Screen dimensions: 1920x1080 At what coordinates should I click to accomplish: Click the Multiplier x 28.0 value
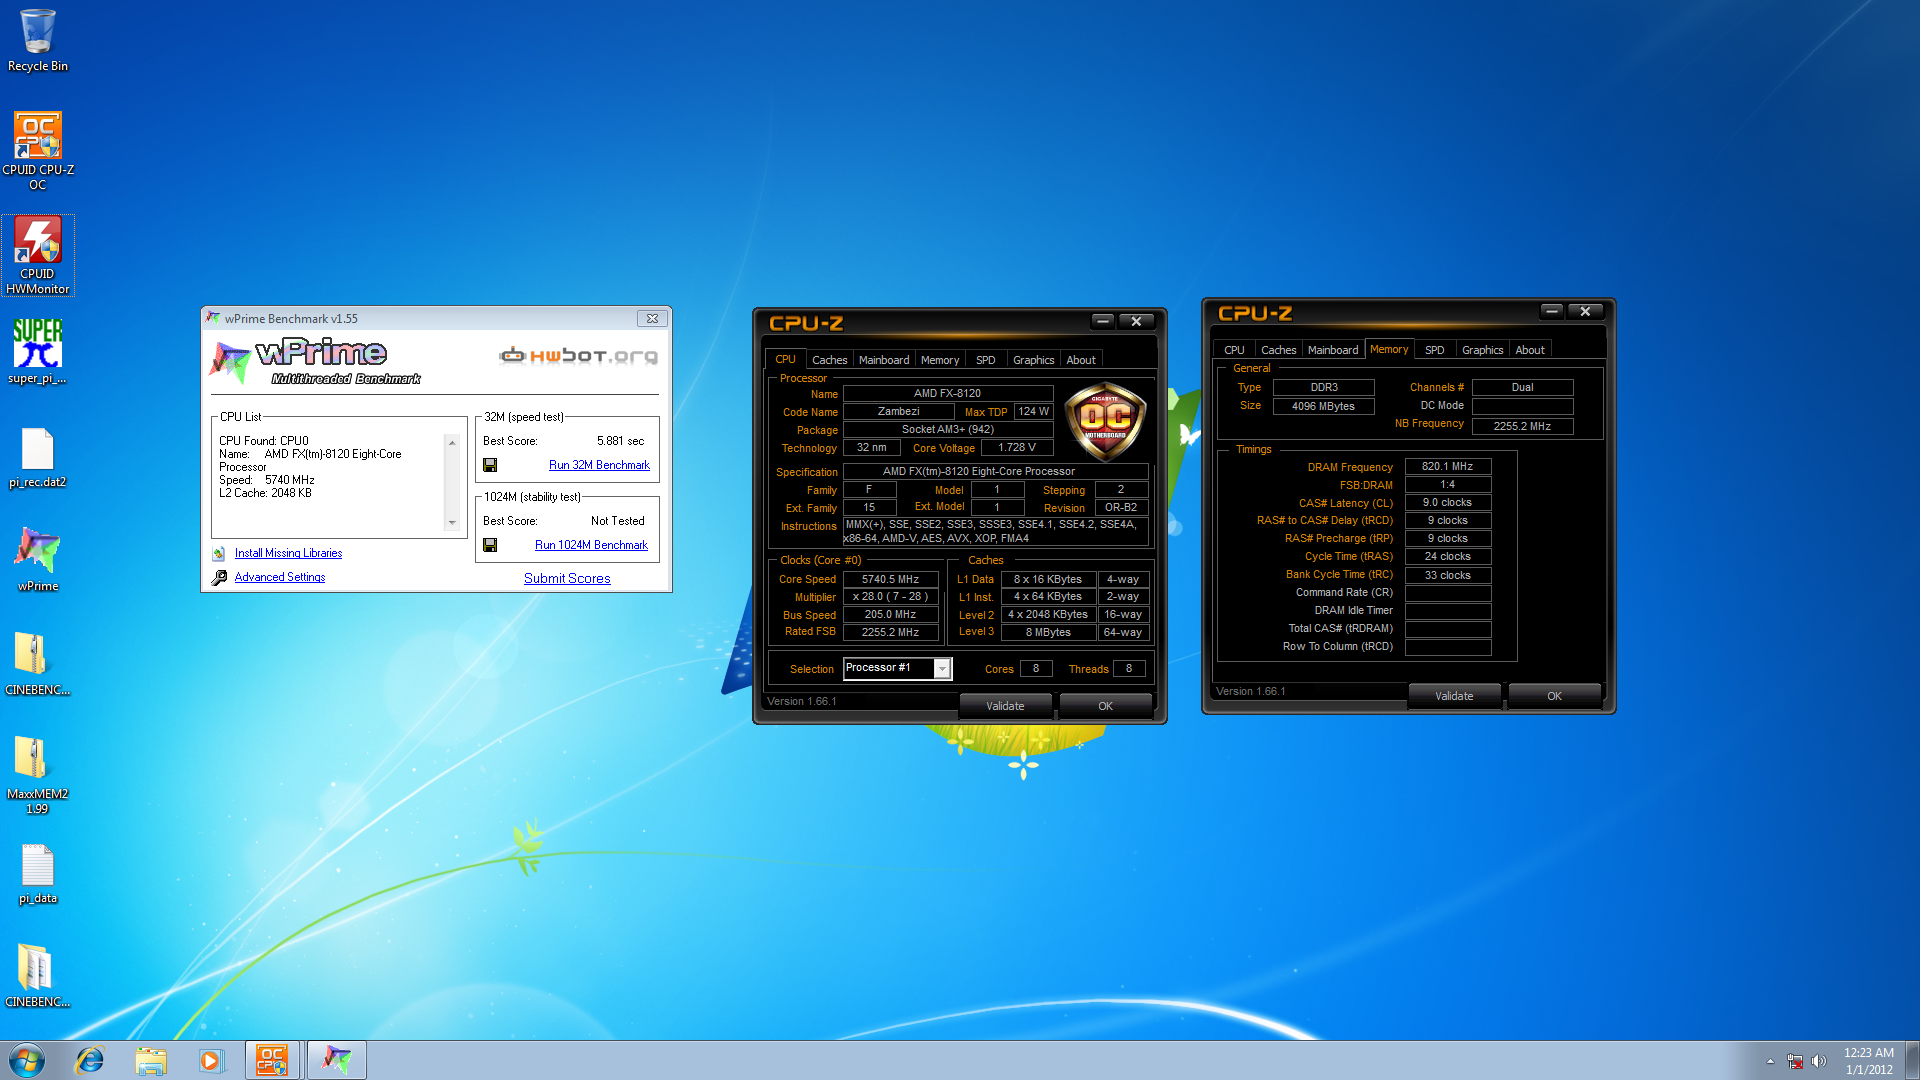tap(890, 597)
